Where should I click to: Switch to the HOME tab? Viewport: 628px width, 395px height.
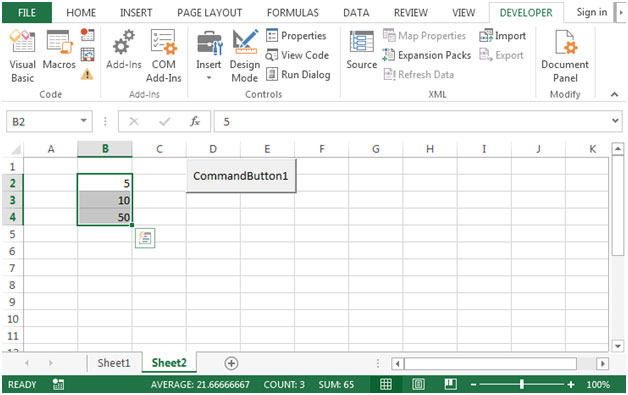(81, 13)
